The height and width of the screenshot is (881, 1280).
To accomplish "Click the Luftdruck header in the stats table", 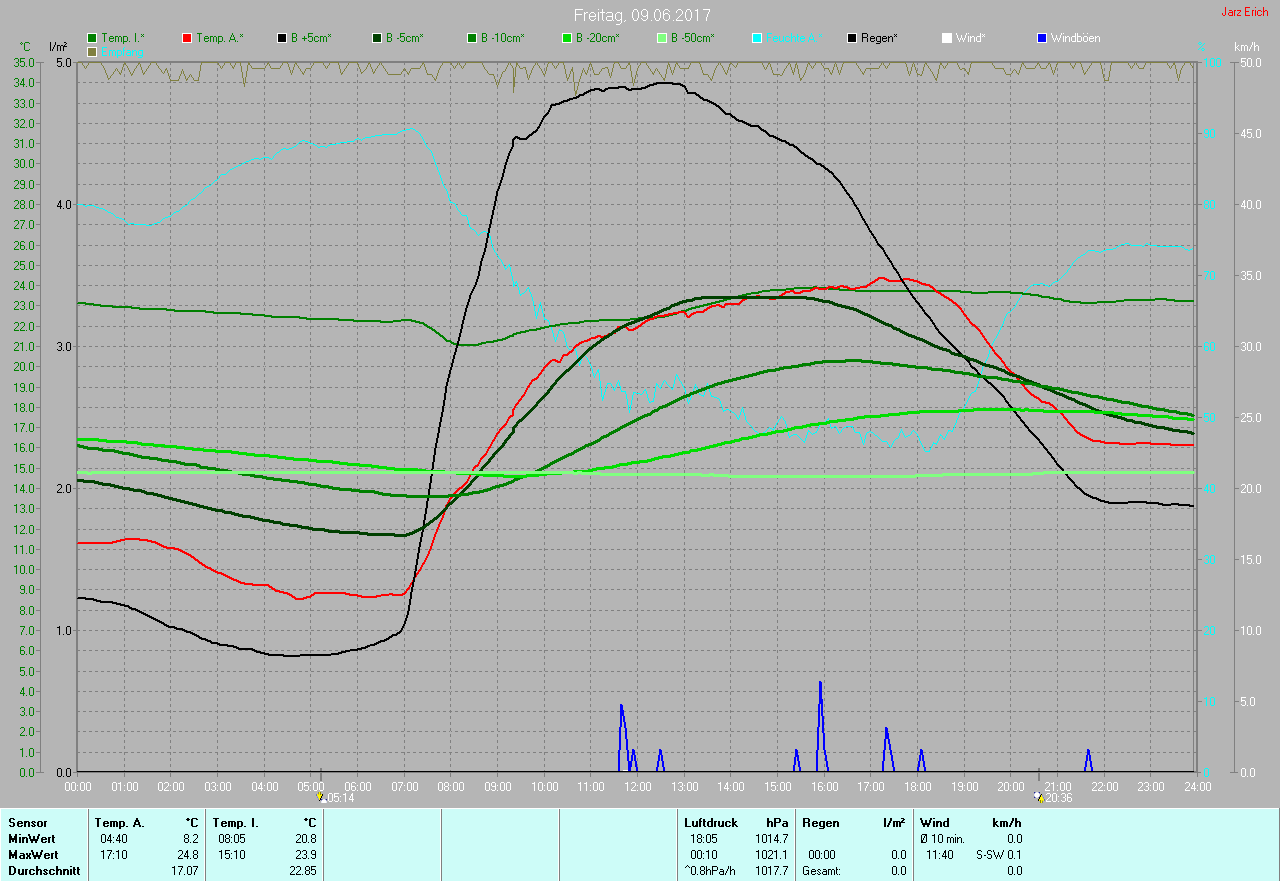I will point(710,822).
